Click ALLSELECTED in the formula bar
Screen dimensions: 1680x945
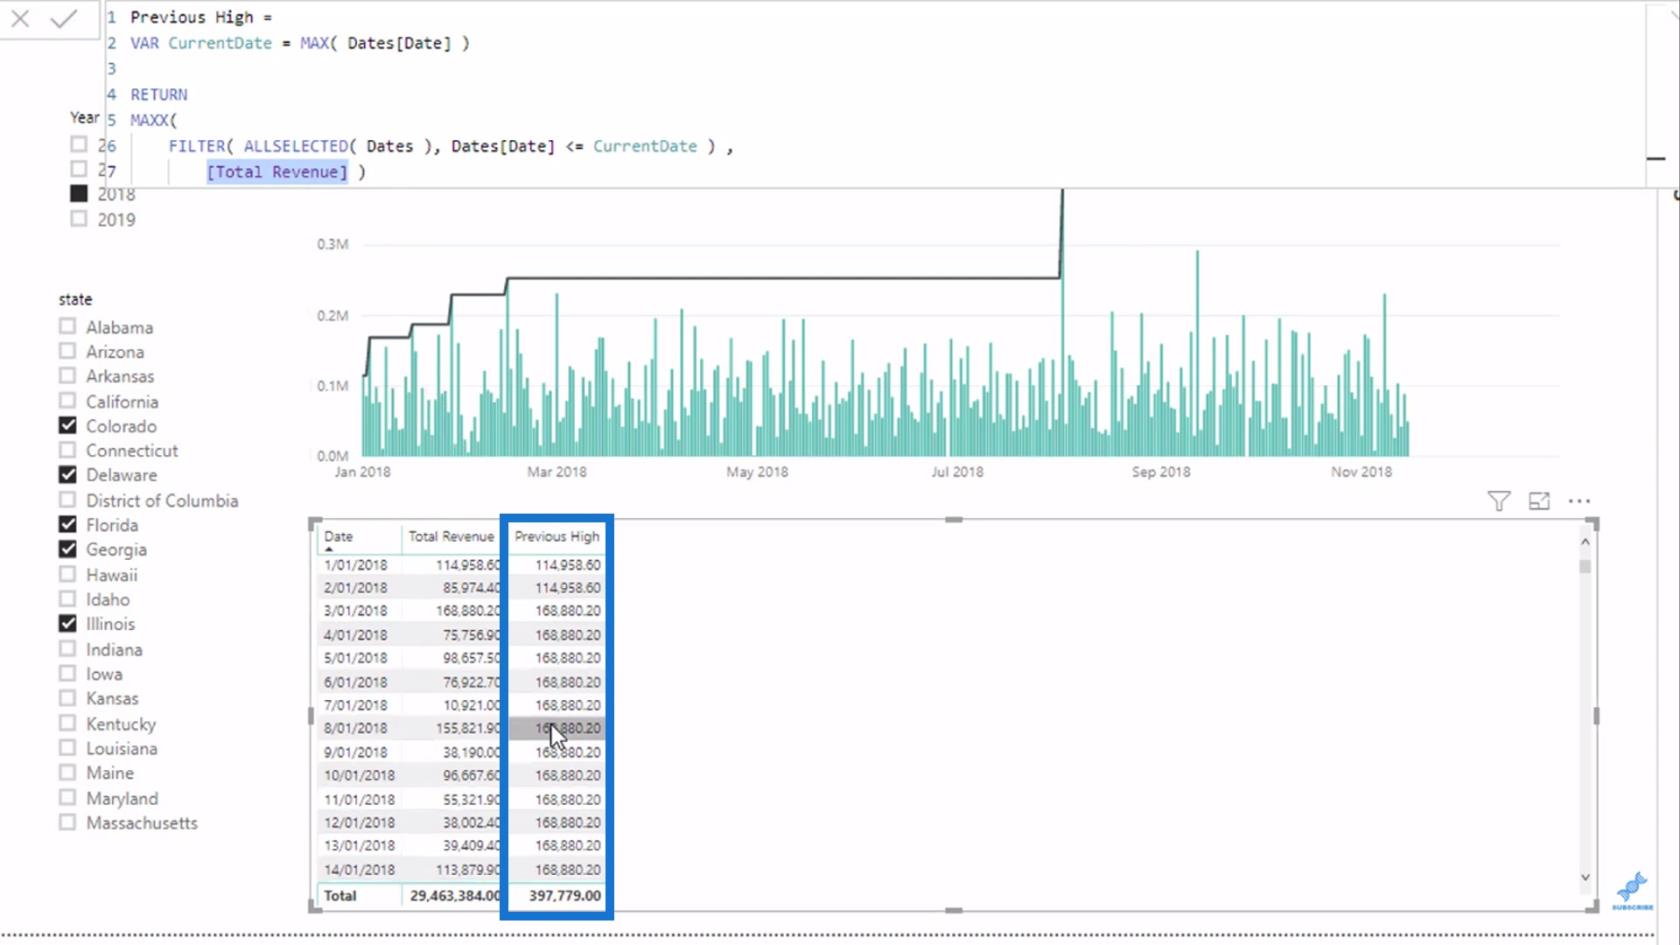point(295,146)
